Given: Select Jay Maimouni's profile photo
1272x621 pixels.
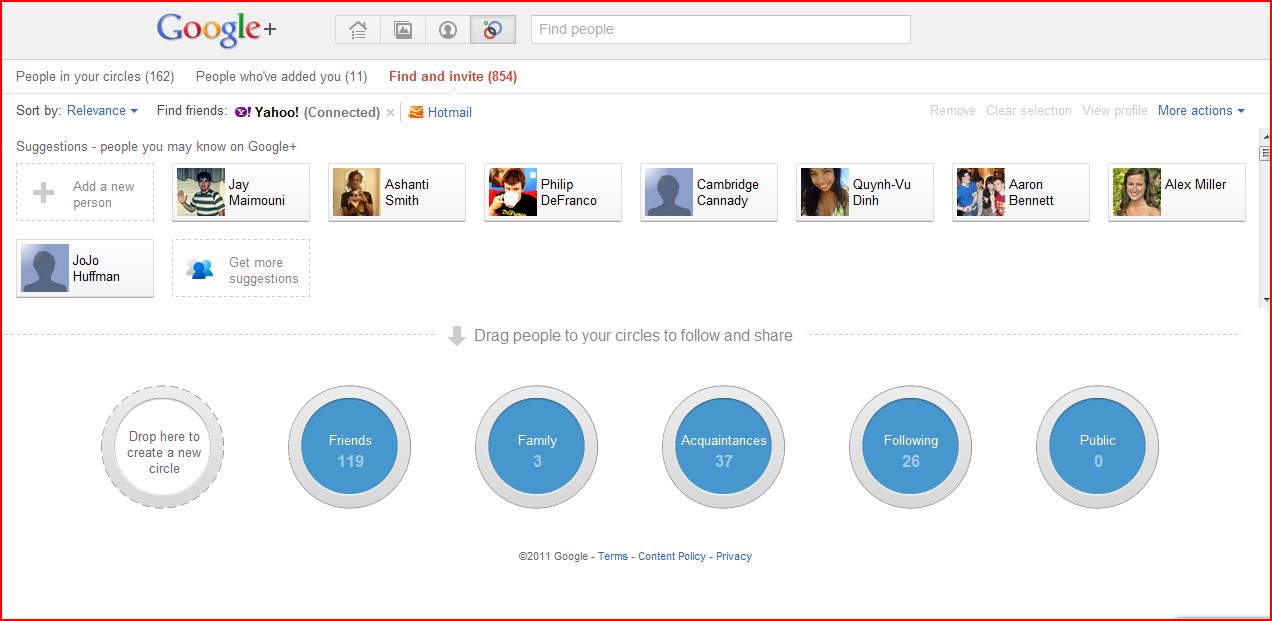Looking at the screenshot, I should tap(201, 192).
